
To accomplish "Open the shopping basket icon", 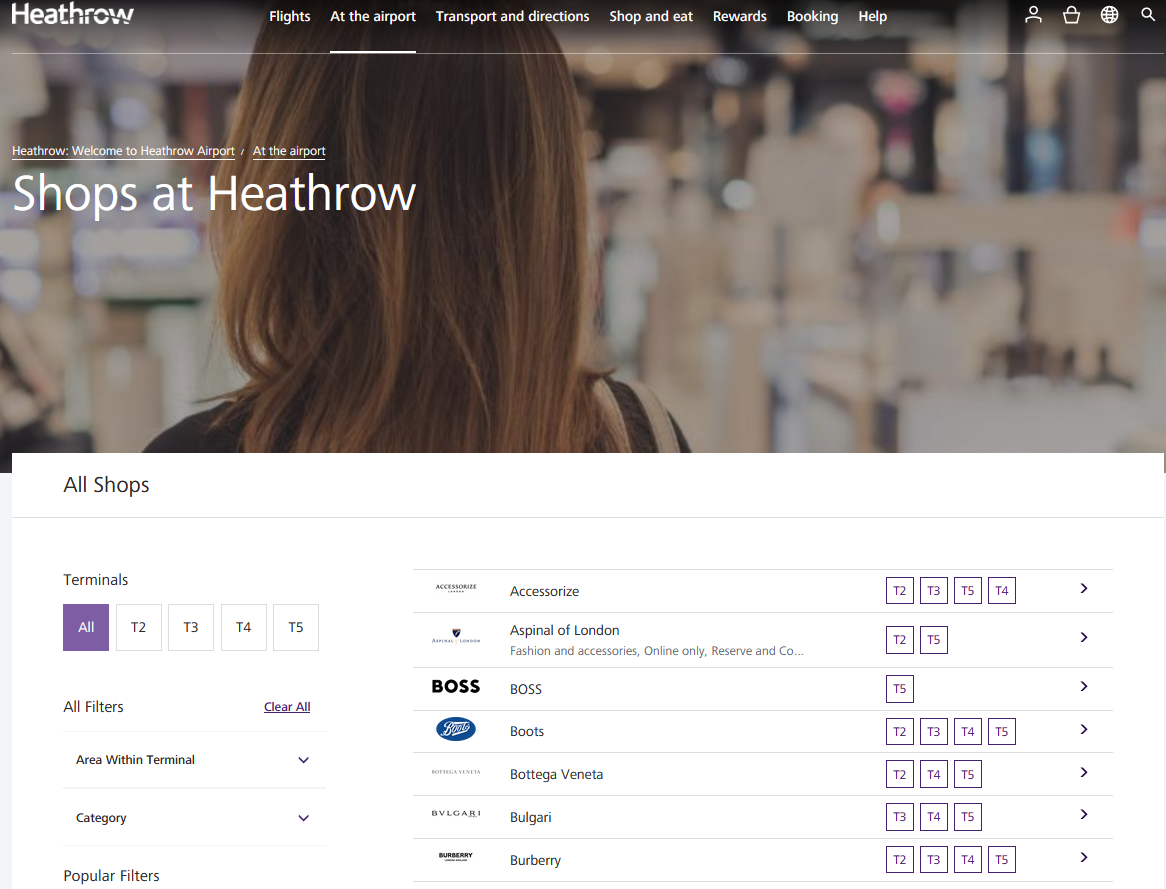I will (x=1072, y=15).
